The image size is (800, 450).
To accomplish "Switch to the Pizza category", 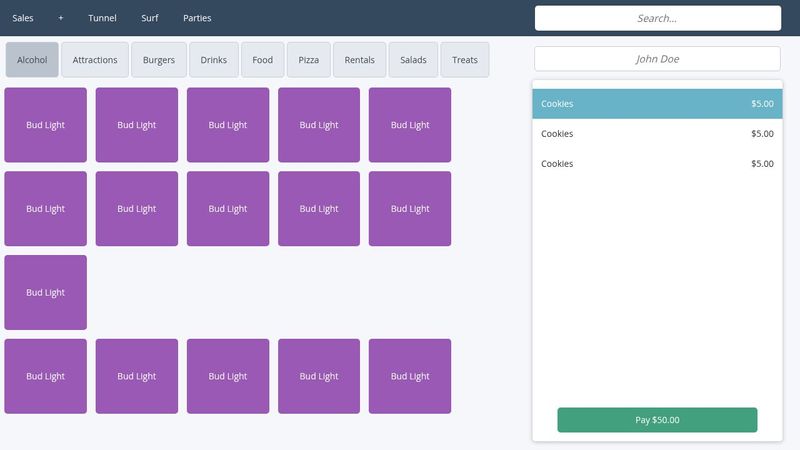I will [308, 60].
